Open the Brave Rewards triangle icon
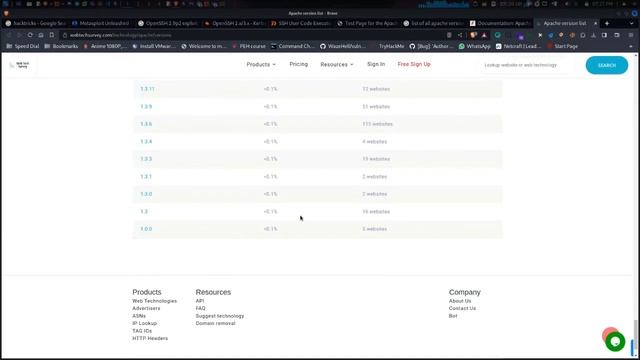640x360 pixels. (x=484, y=36)
